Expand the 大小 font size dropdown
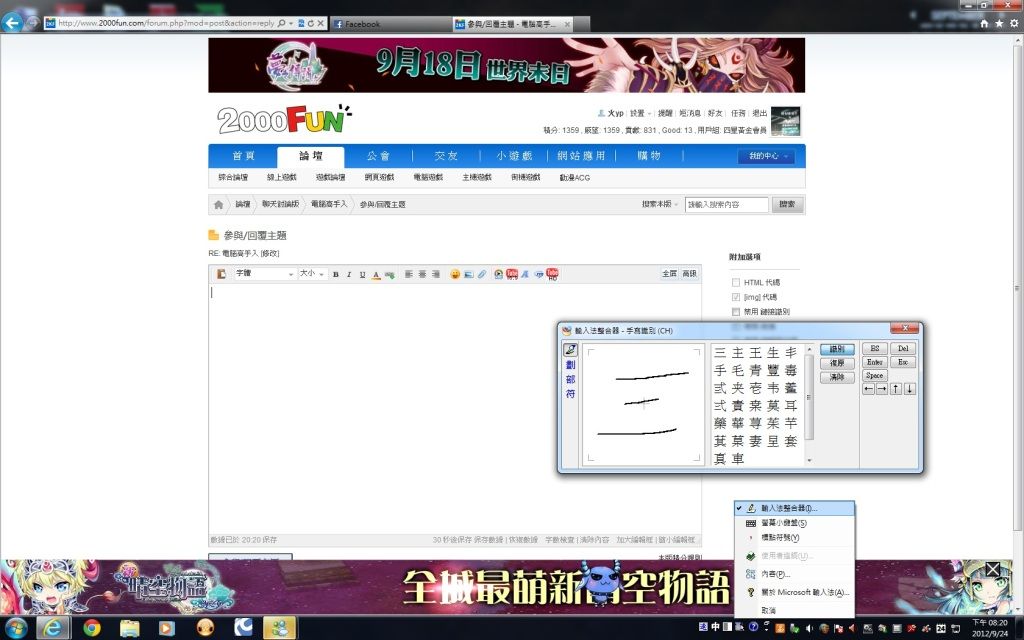The width and height of the screenshot is (1024, 640). [x=312, y=274]
